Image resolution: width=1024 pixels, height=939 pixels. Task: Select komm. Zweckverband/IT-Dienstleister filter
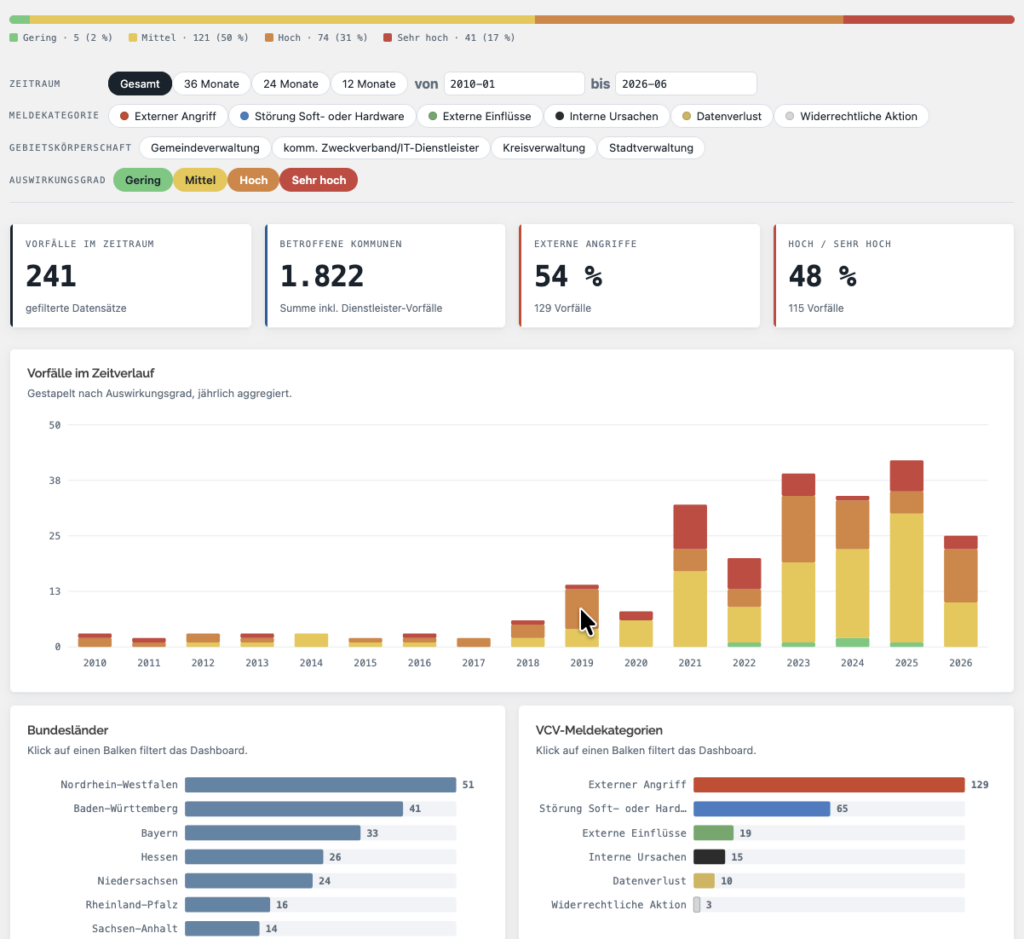[381, 148]
